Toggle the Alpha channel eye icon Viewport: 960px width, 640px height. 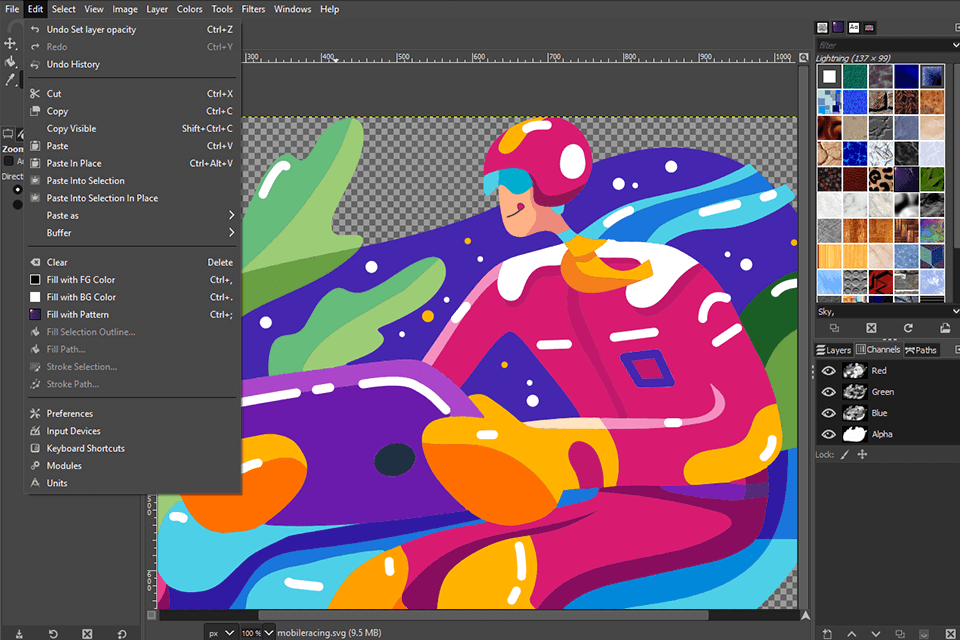coord(827,434)
